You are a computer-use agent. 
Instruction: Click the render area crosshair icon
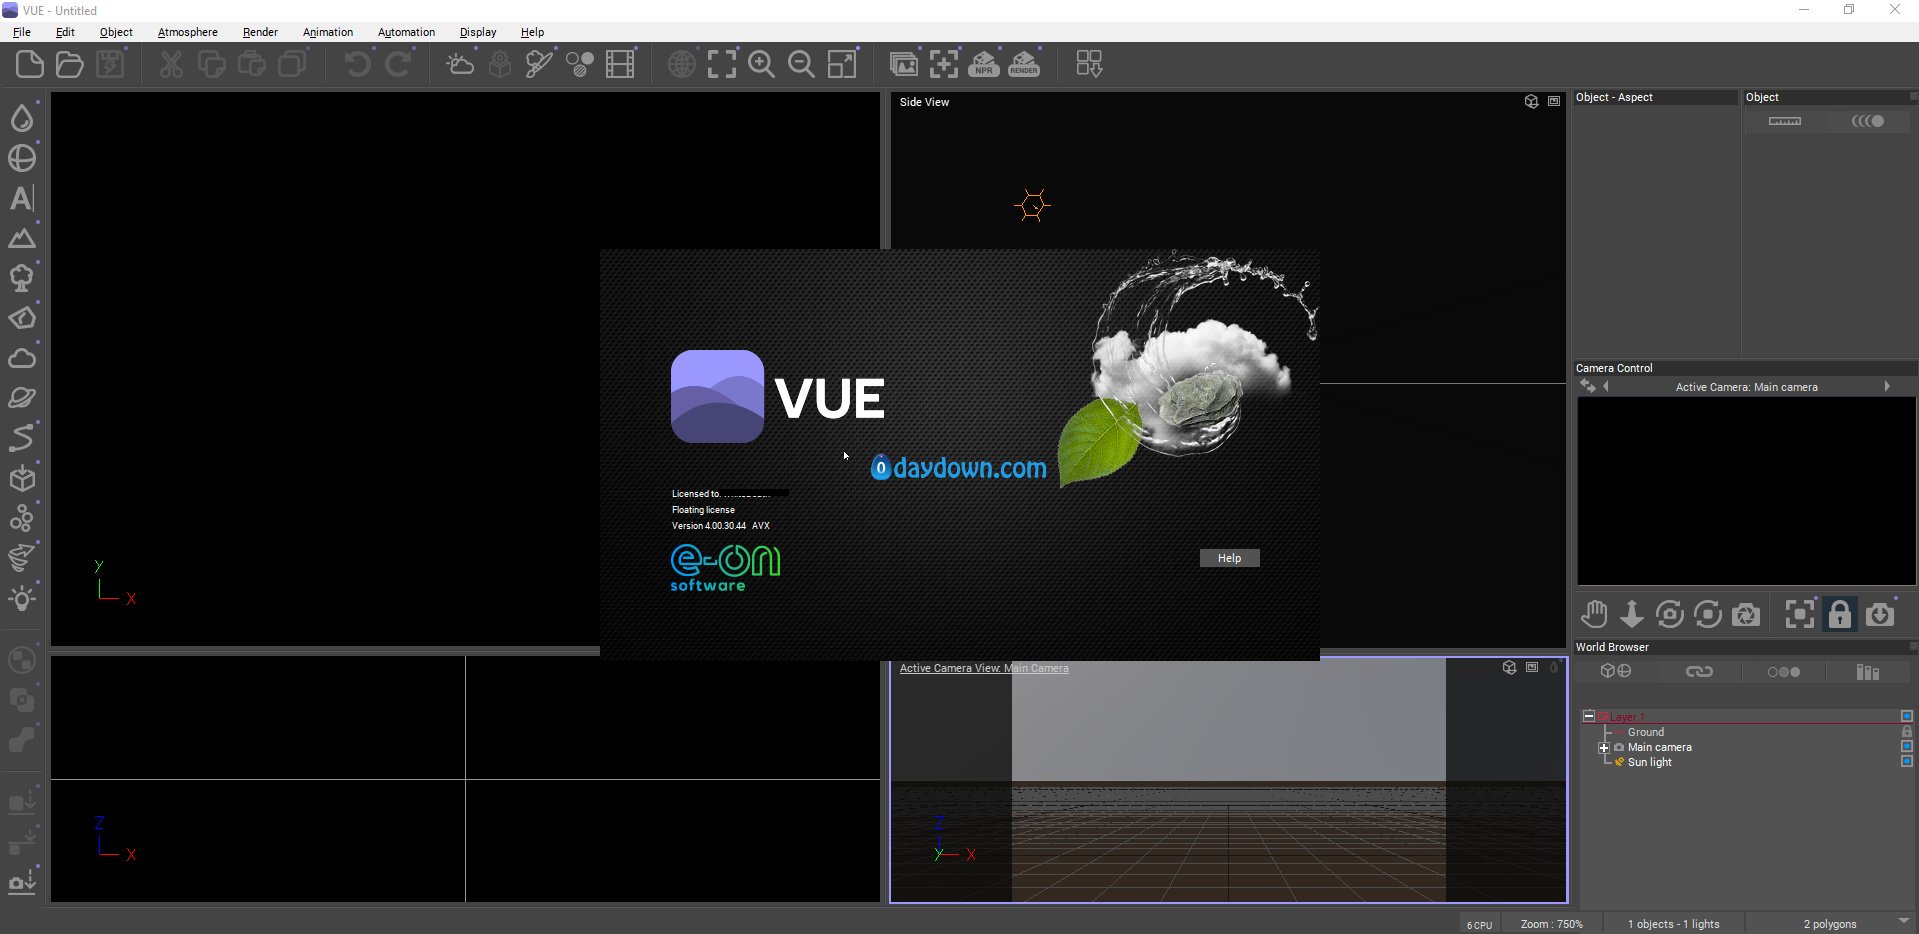[943, 65]
